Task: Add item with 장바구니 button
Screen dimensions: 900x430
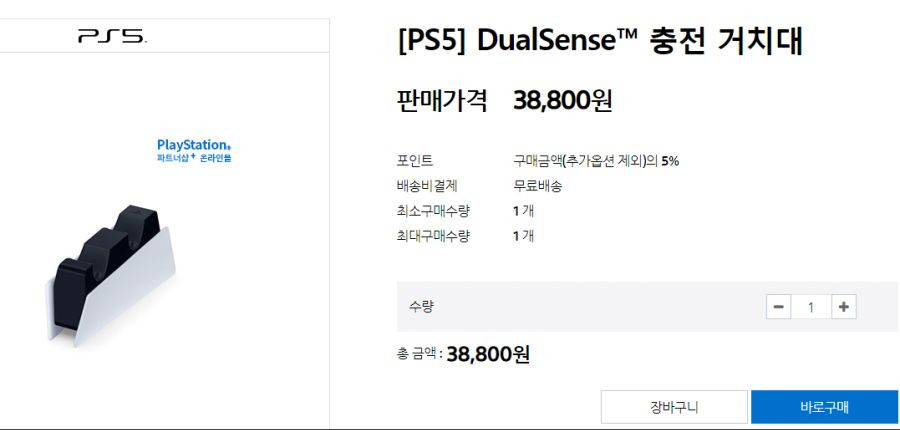Action: pyautogui.click(x=674, y=407)
